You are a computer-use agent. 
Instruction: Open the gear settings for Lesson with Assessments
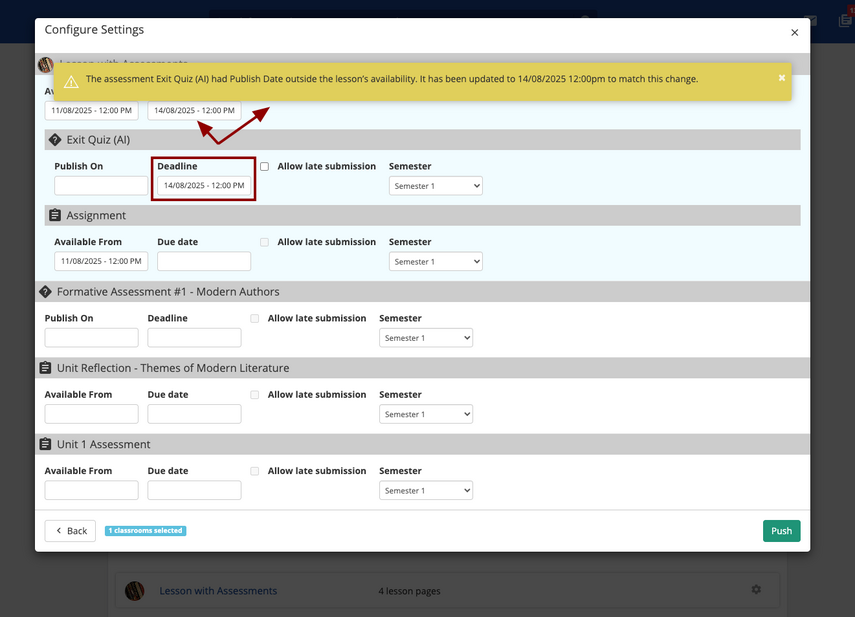pos(756,590)
